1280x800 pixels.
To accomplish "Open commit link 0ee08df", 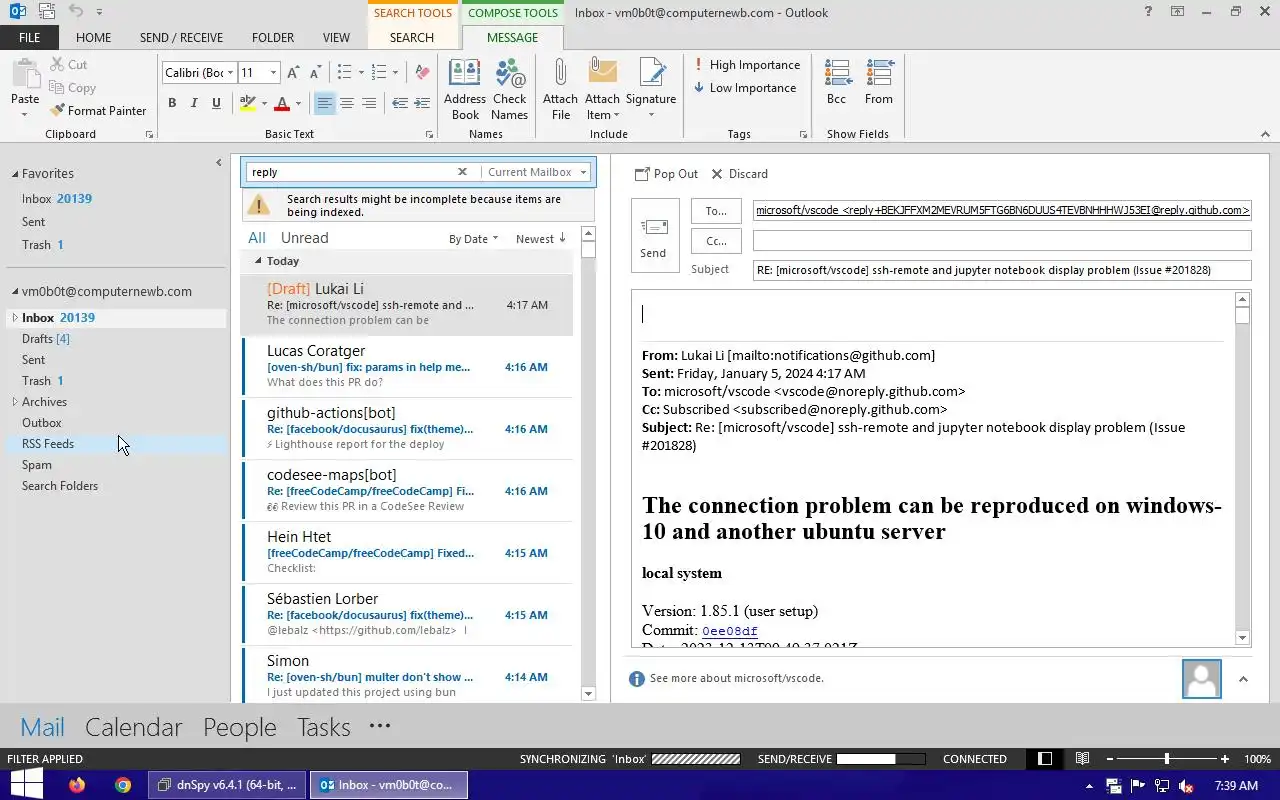I will (730, 631).
